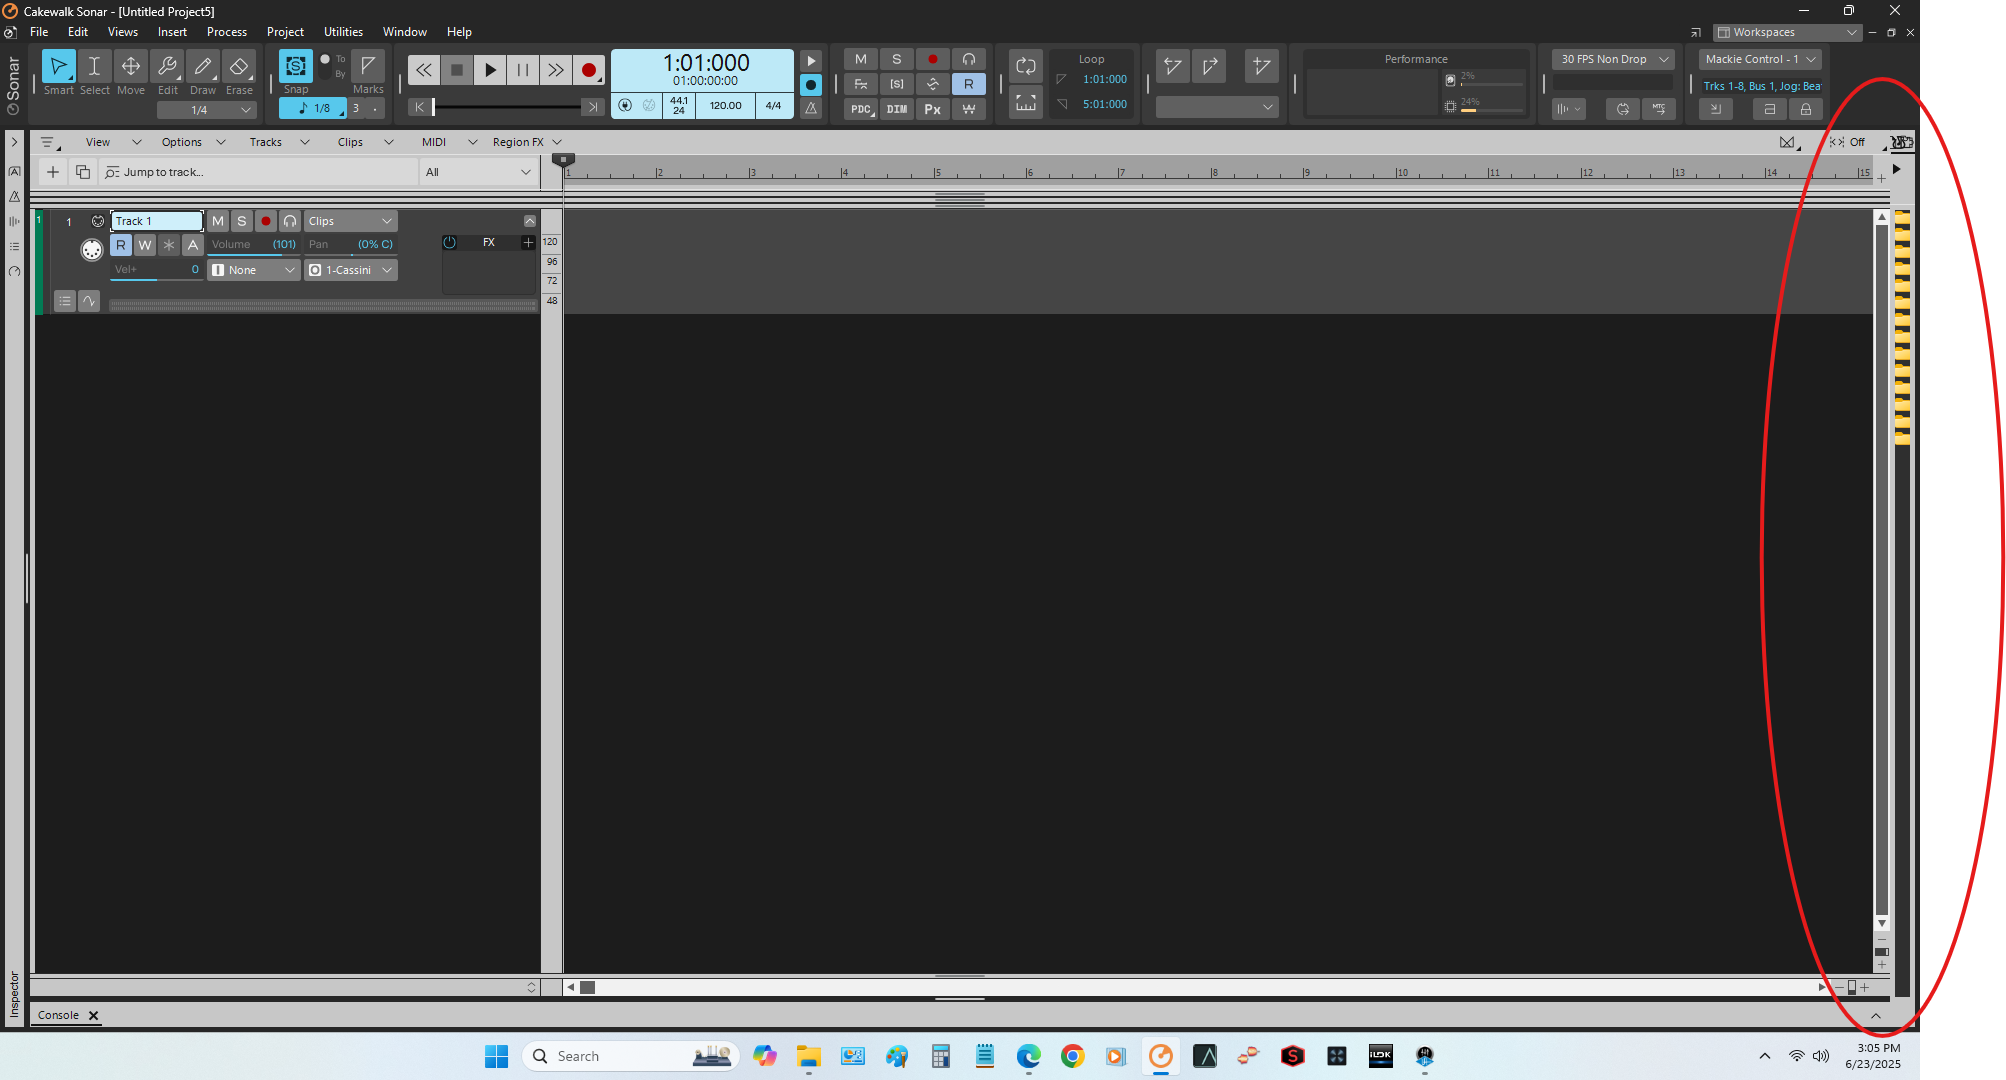Screen dimensions: 2006x1080
Task: Open the MIDI menu in Track view
Action: pos(434,142)
